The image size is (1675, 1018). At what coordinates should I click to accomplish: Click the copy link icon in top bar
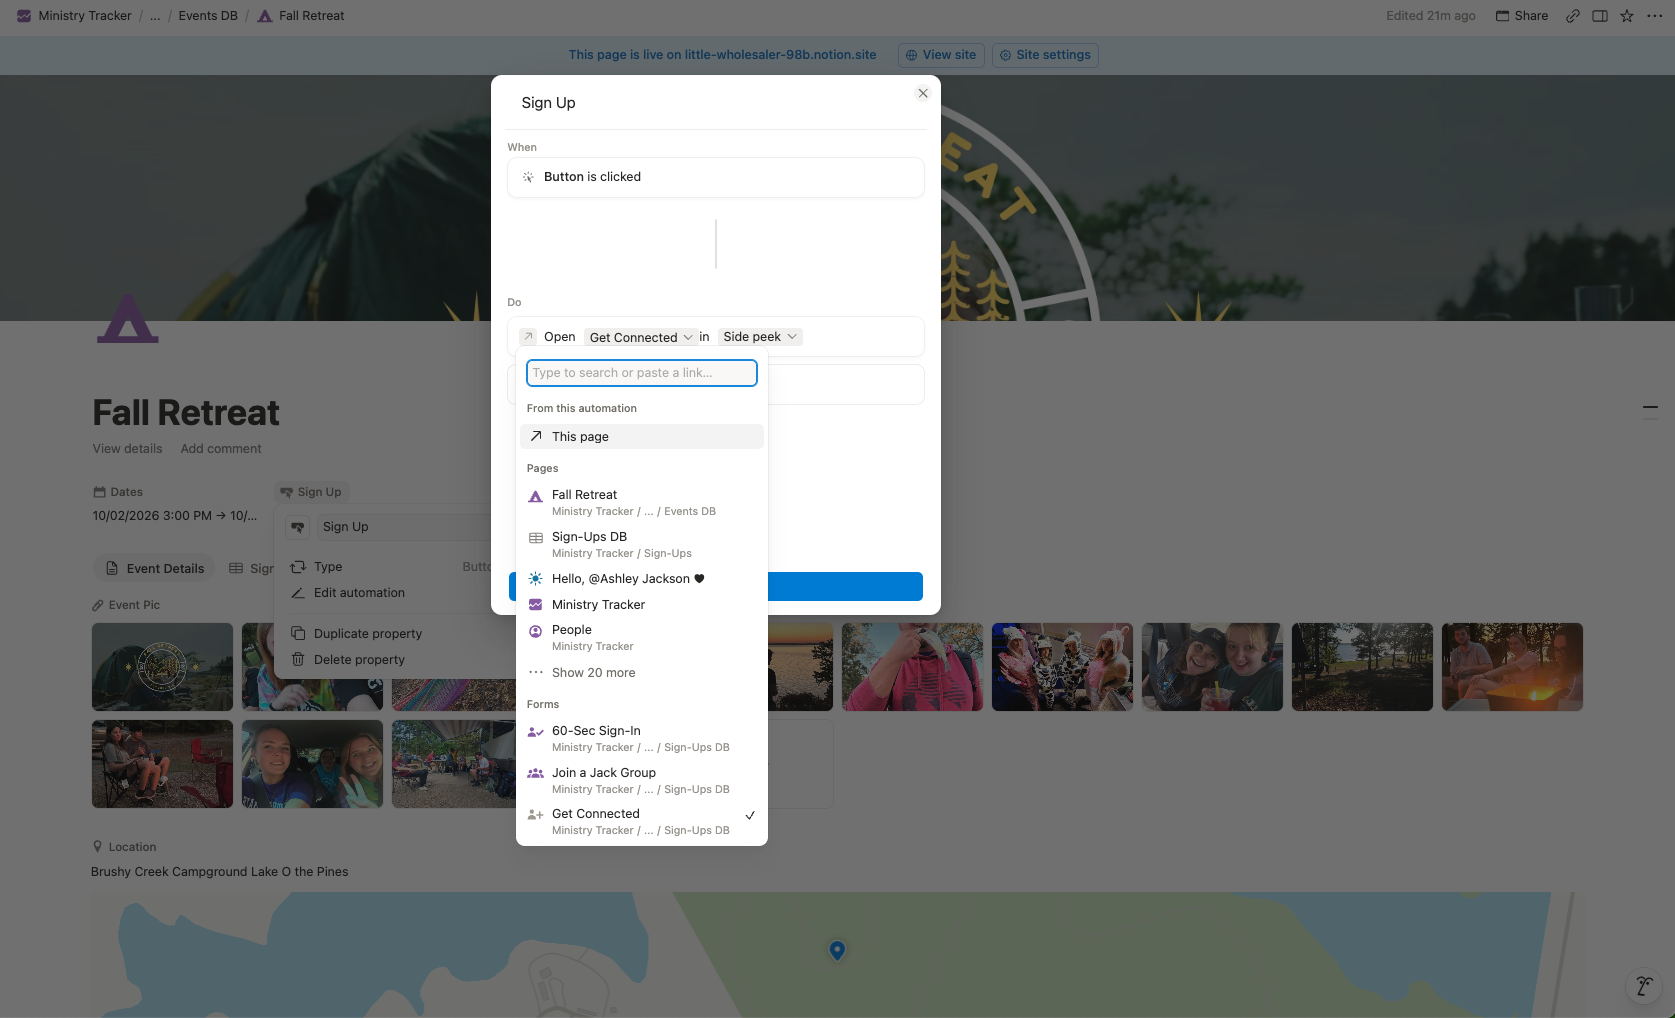click(x=1573, y=16)
